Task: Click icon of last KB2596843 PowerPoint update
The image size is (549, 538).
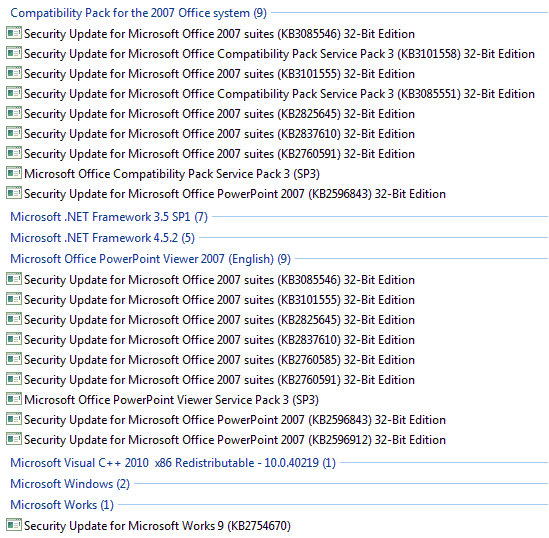Action: [x=14, y=419]
